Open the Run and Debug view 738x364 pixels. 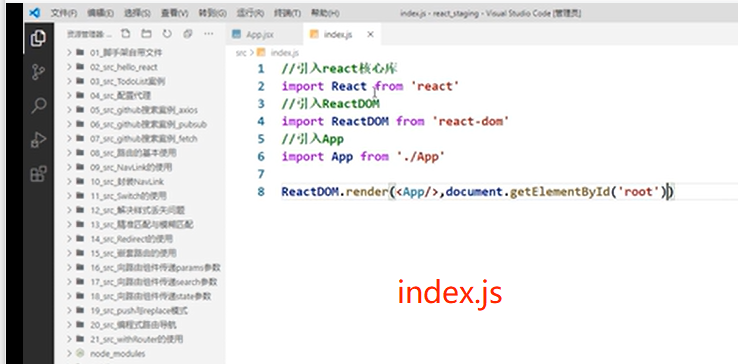[x=38, y=140]
